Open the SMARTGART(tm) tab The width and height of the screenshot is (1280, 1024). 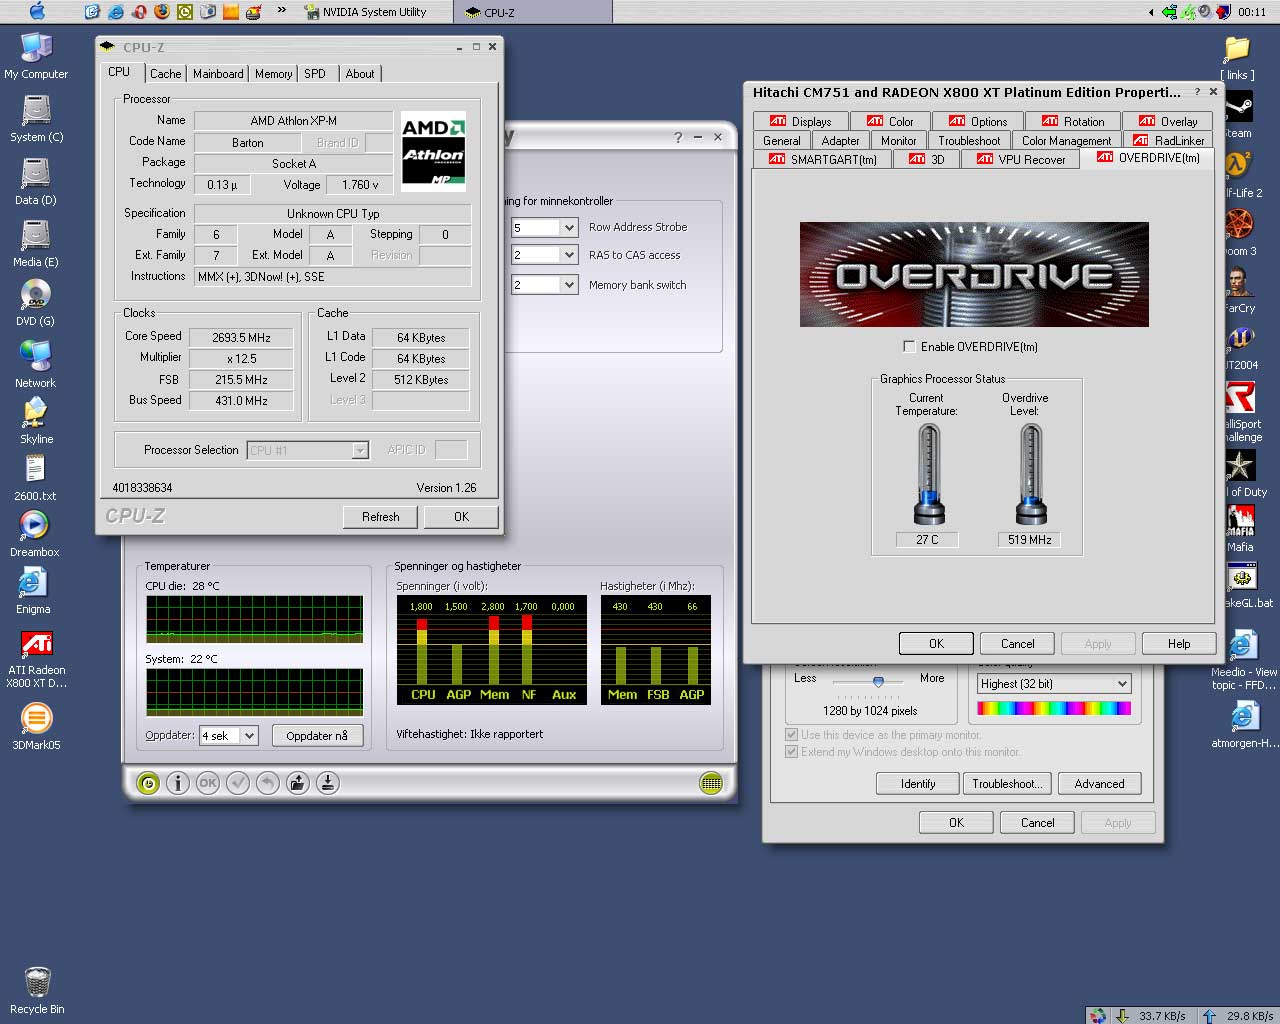click(822, 159)
